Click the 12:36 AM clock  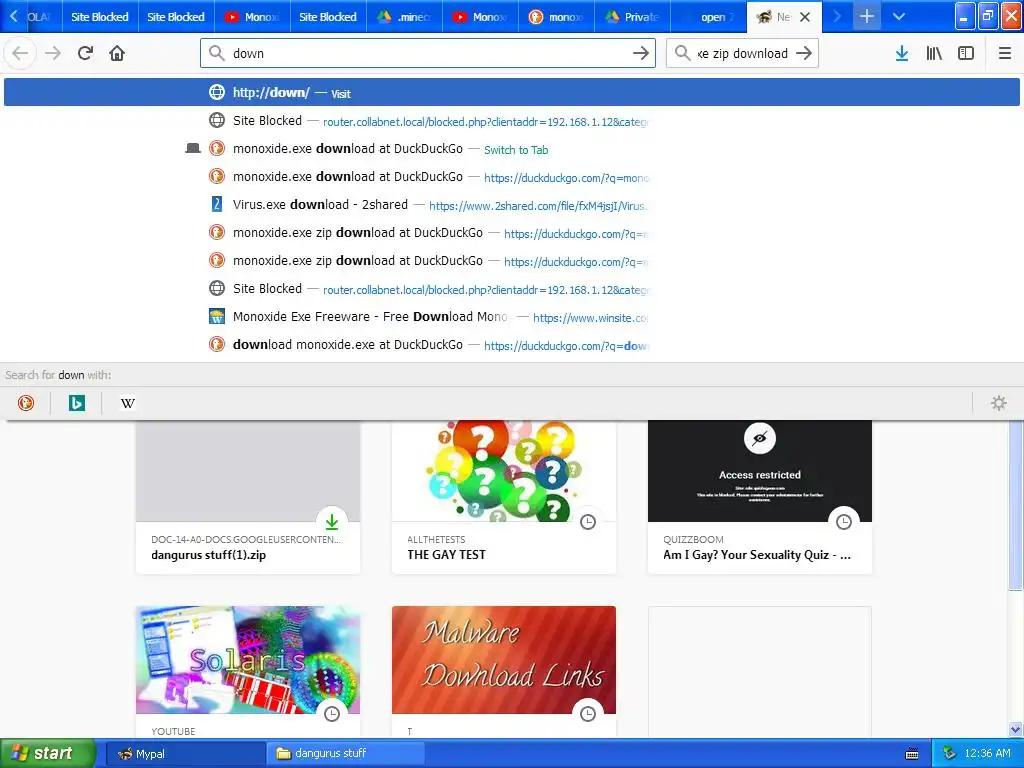(x=987, y=754)
